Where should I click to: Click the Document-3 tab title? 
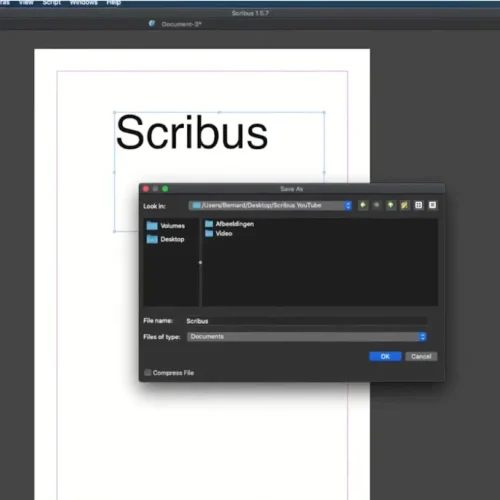[181, 24]
